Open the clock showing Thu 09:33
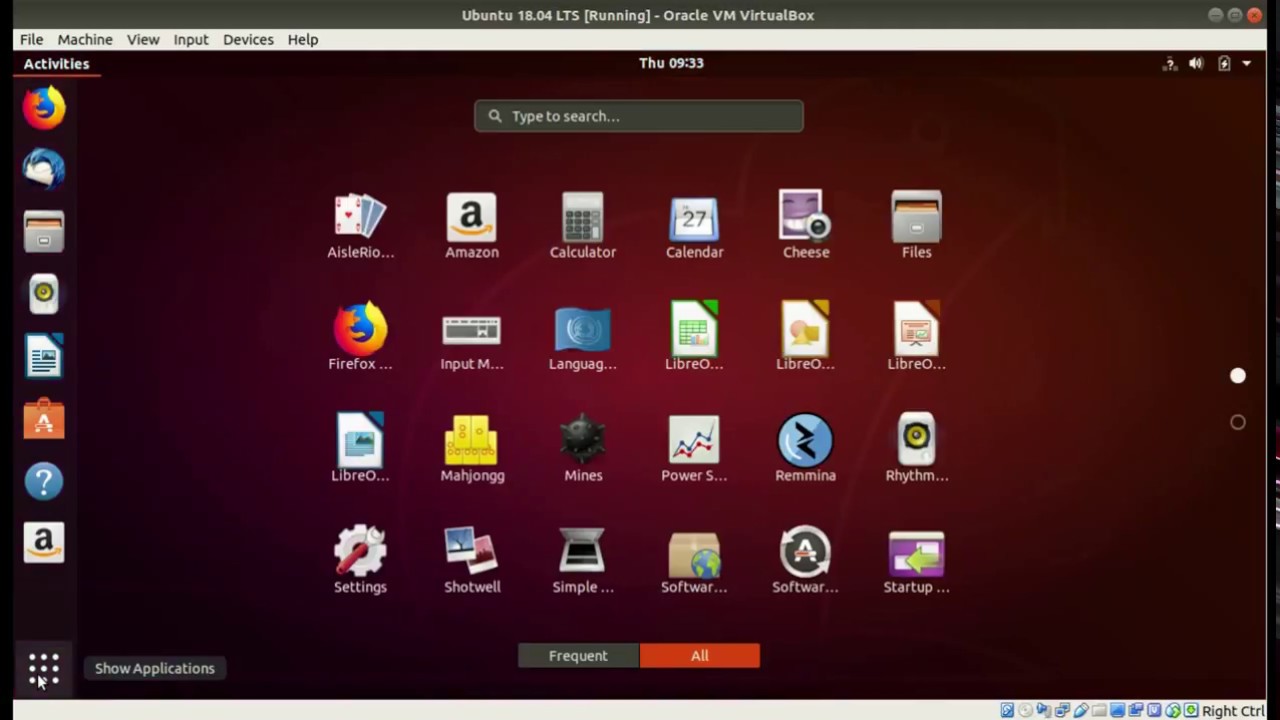The image size is (1280, 720). (672, 63)
